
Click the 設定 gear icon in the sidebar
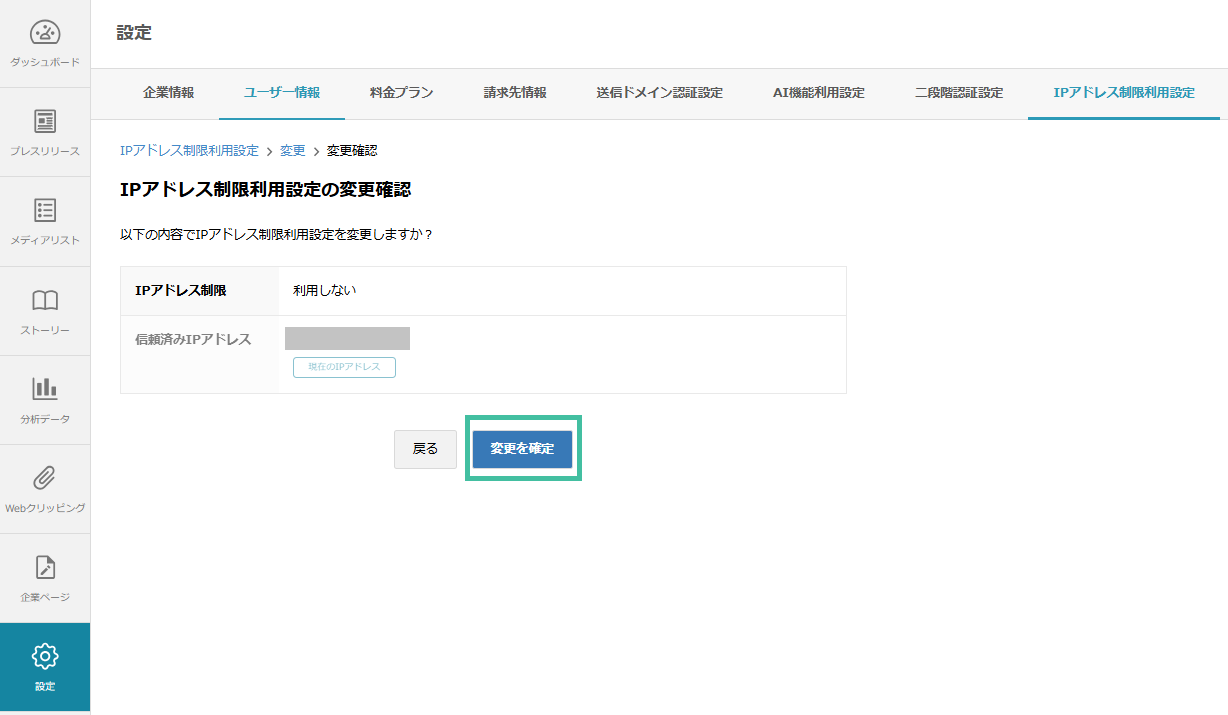coord(44,657)
